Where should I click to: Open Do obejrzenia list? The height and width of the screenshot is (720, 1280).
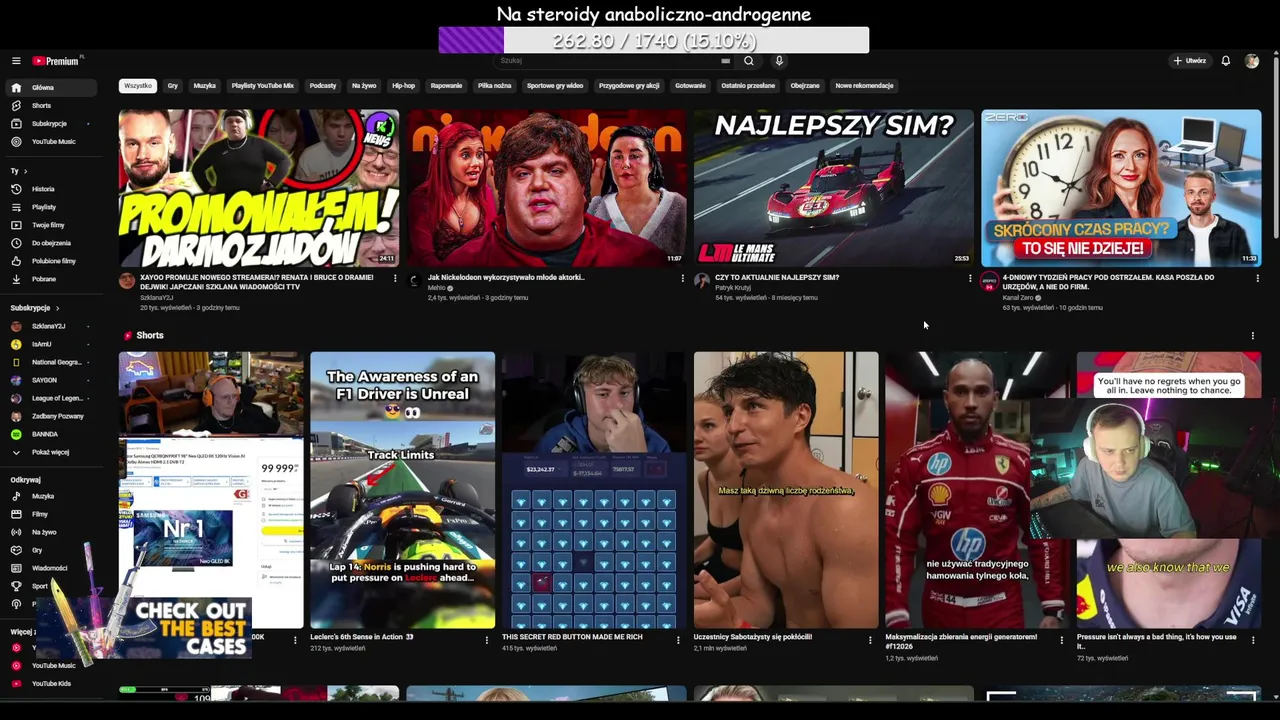[51, 243]
